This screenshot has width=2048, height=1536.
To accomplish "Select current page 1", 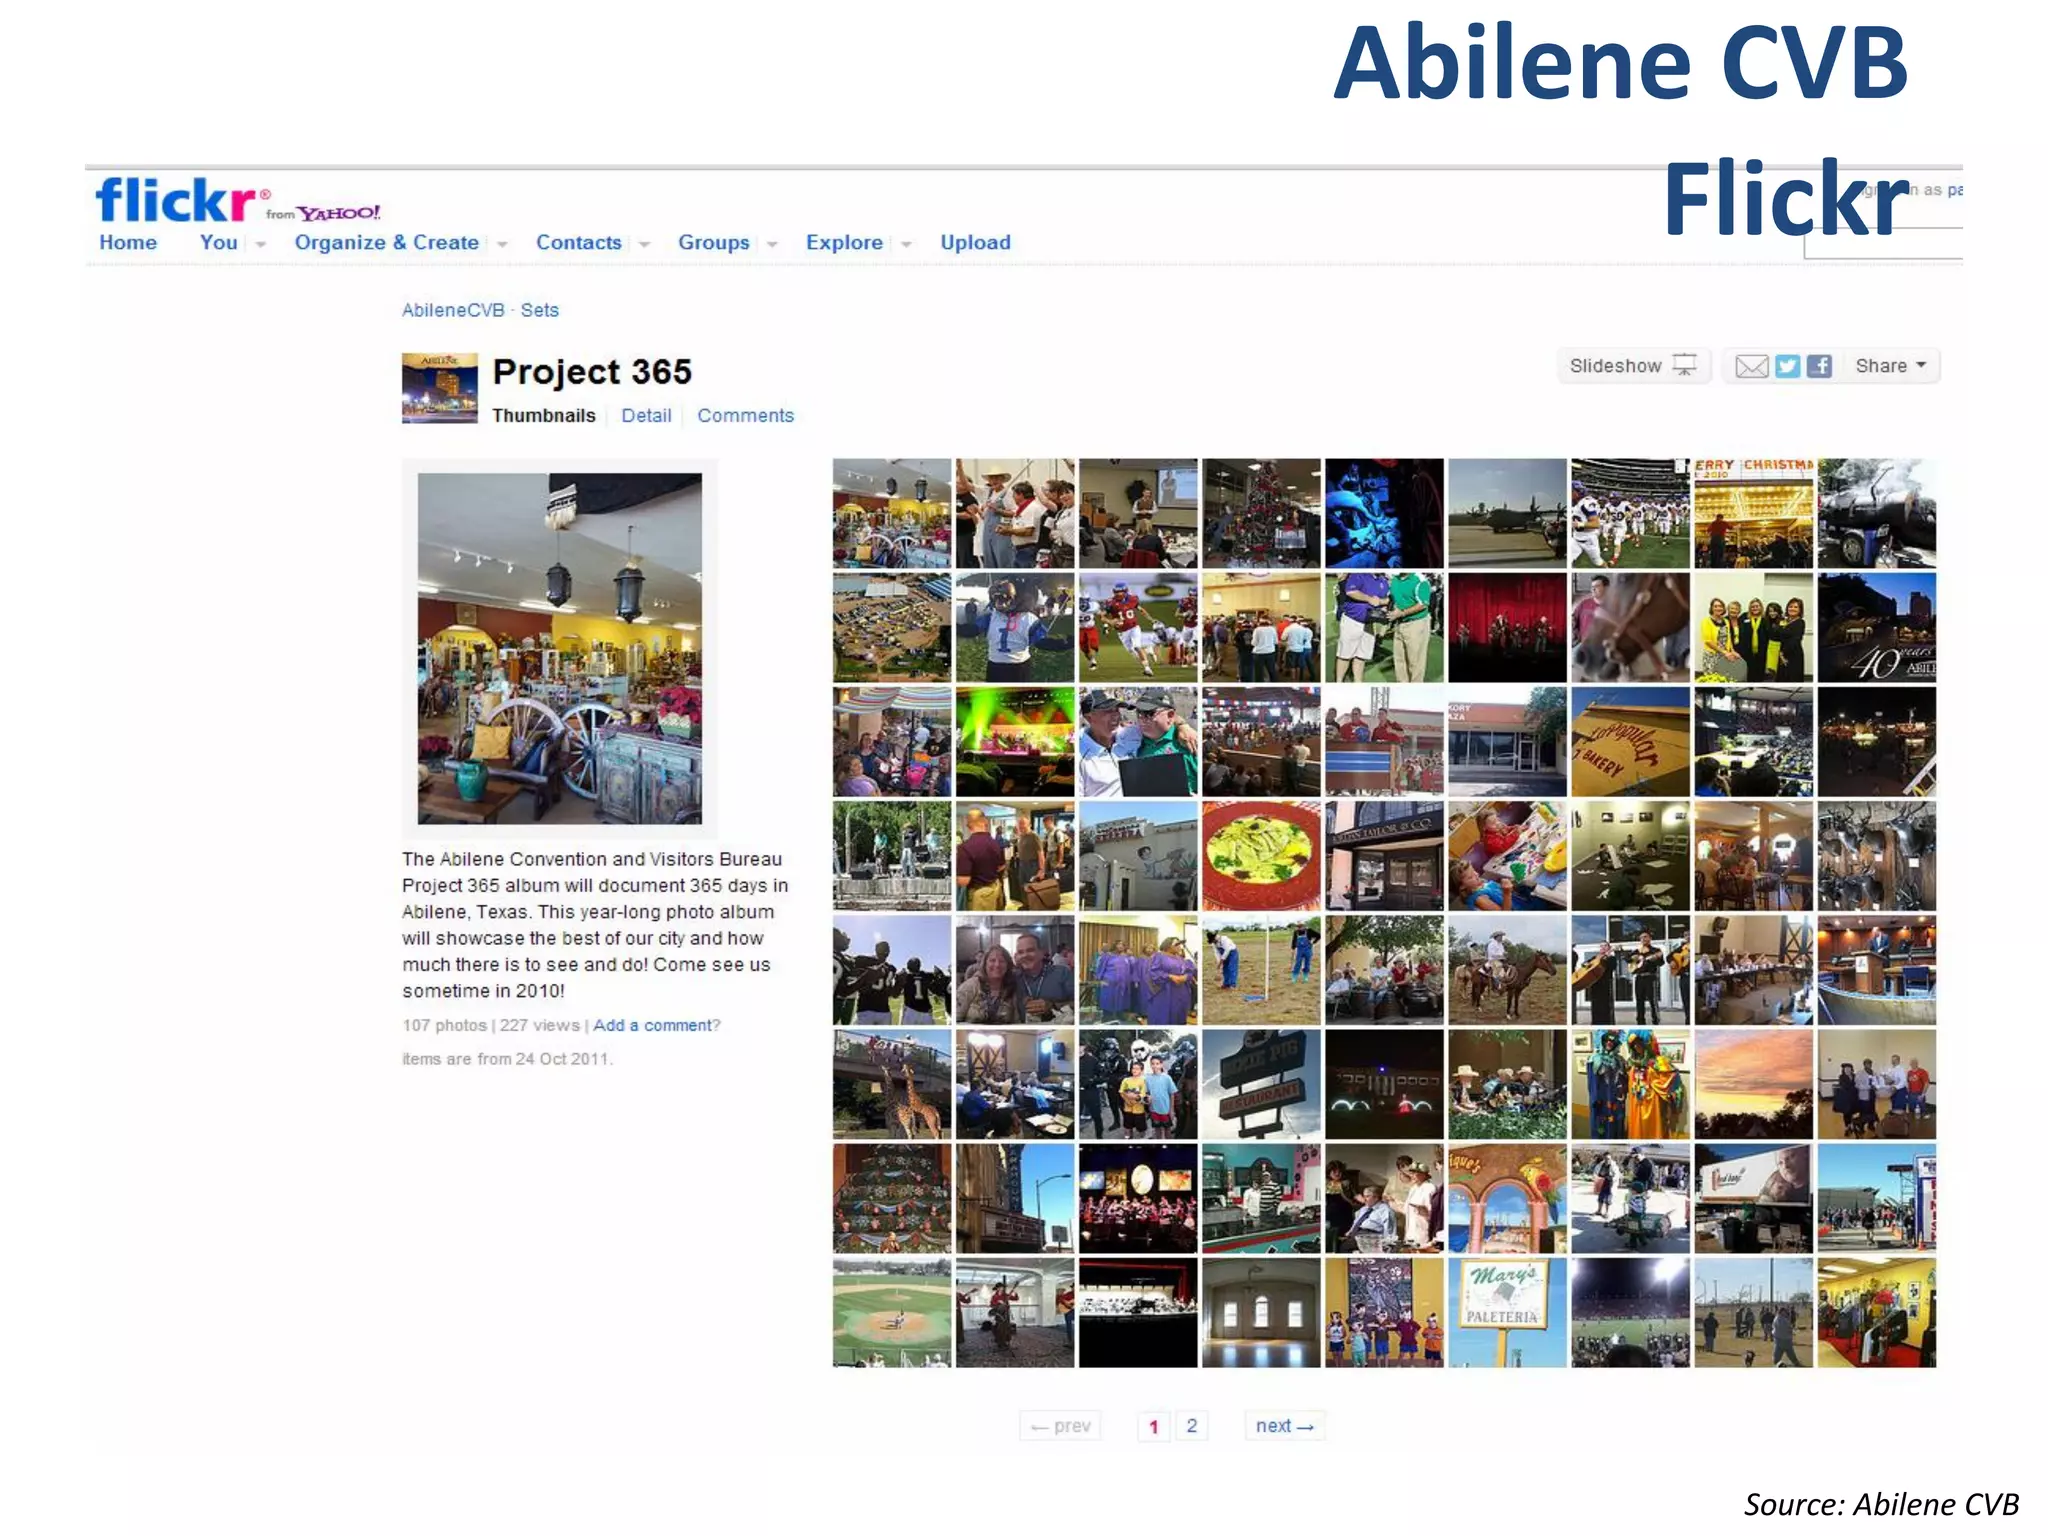I will pyautogui.click(x=1153, y=1426).
